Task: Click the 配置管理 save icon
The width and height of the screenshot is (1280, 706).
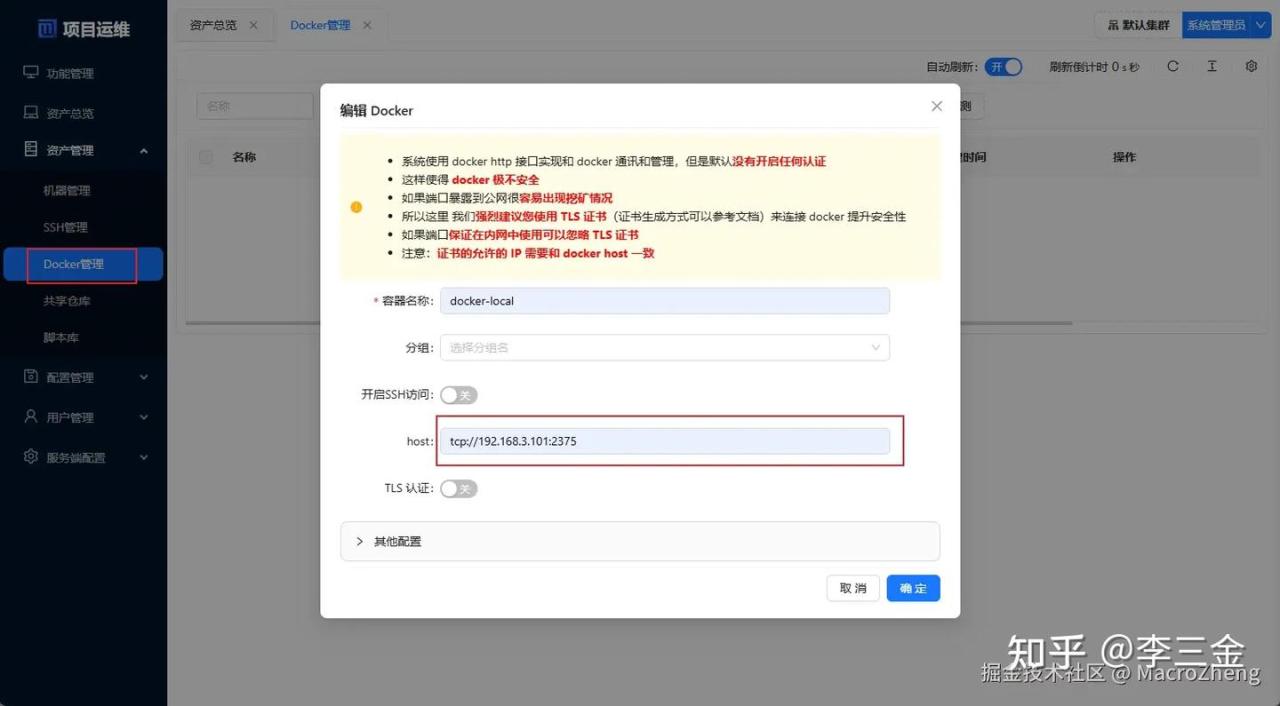Action: (x=31, y=377)
